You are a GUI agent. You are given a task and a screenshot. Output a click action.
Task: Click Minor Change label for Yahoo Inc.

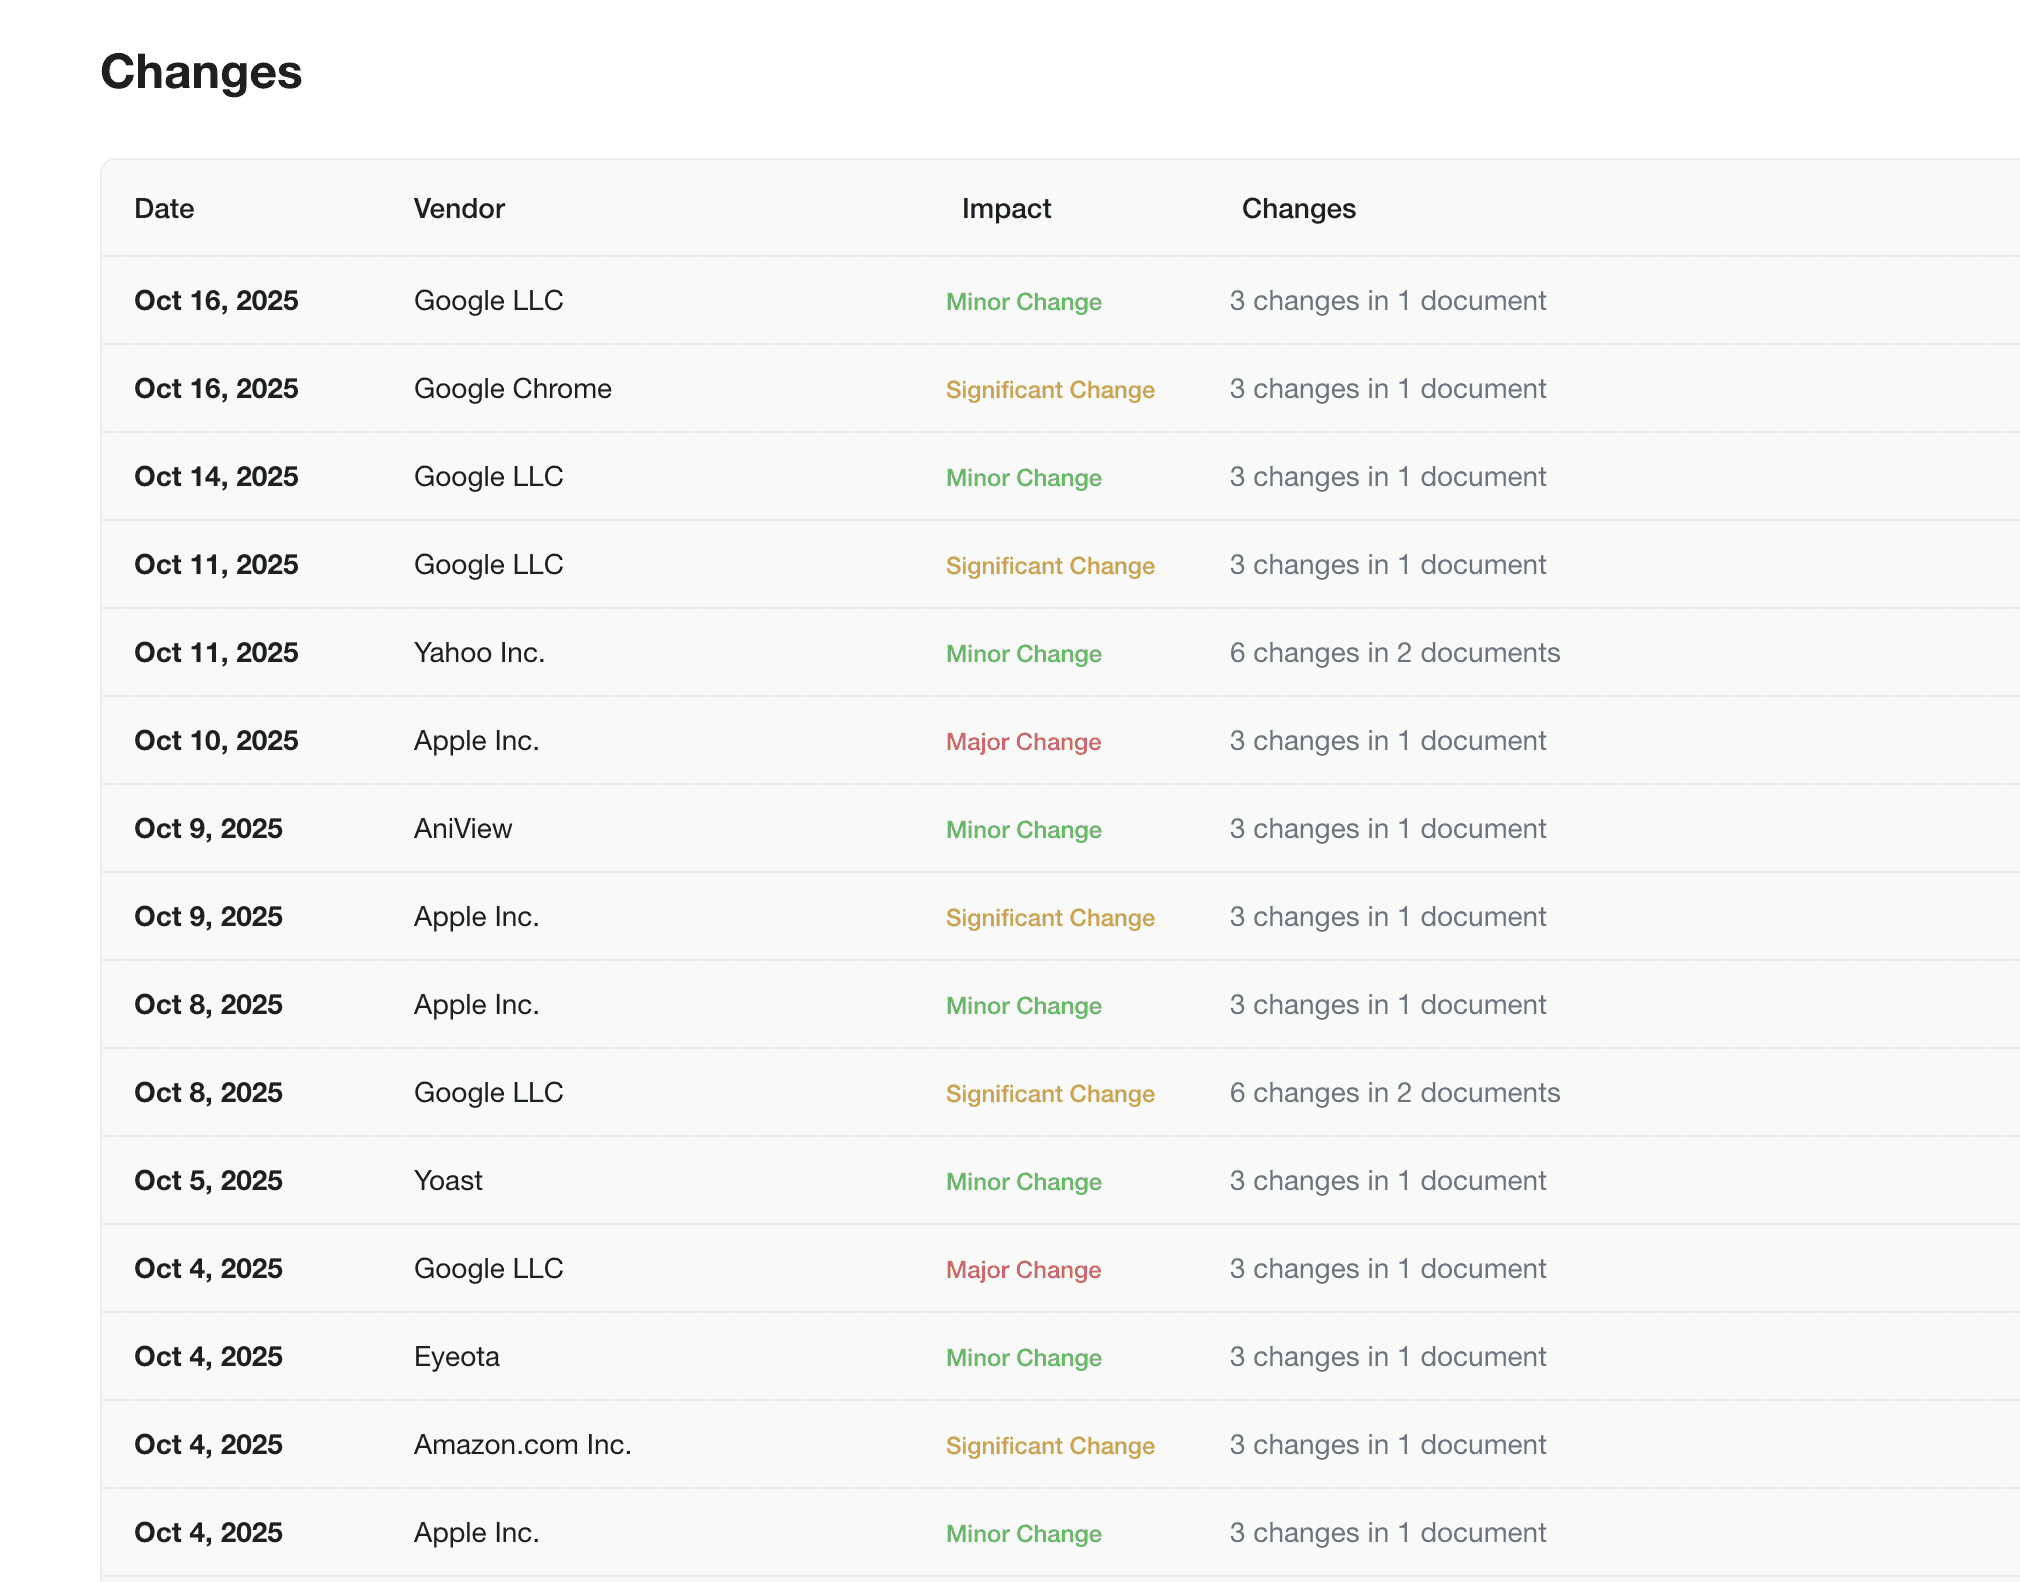tap(1023, 654)
